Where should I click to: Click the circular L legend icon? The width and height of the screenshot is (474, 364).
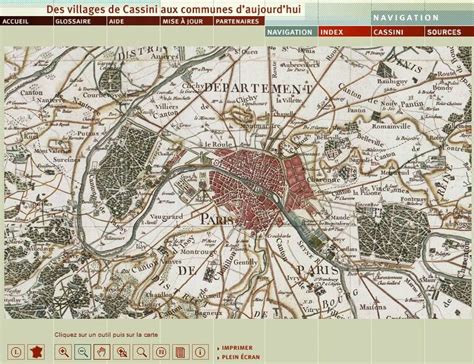coord(16,352)
